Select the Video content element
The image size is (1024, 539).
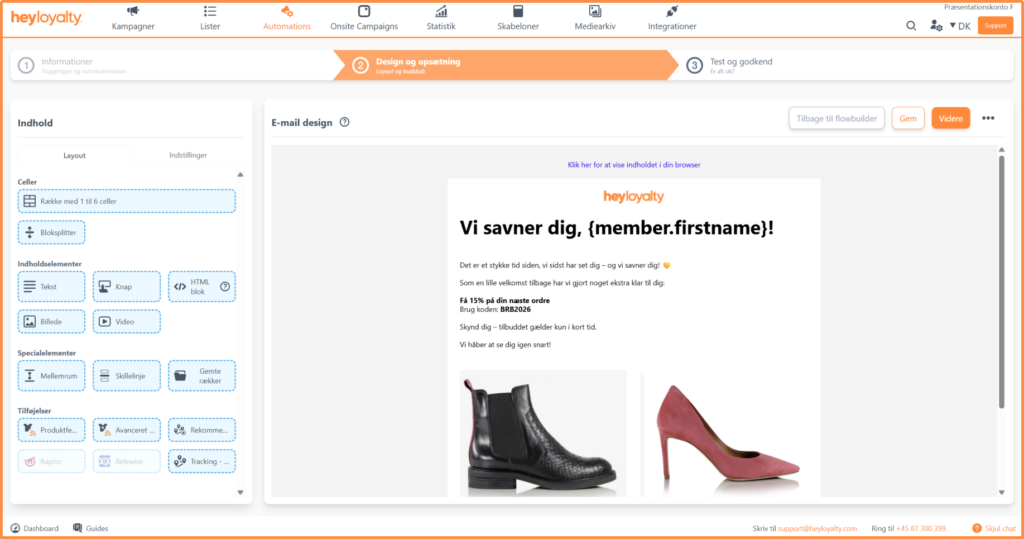pyautogui.click(x=126, y=321)
